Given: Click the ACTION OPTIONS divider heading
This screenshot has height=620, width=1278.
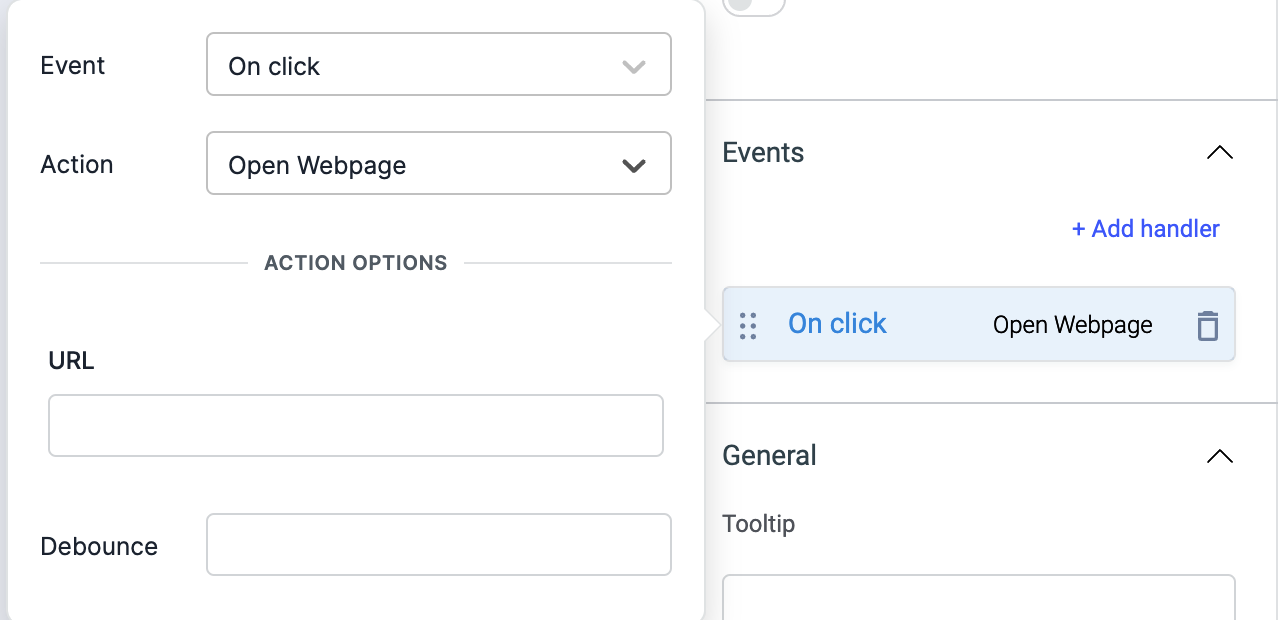Looking at the screenshot, I should click(x=355, y=263).
